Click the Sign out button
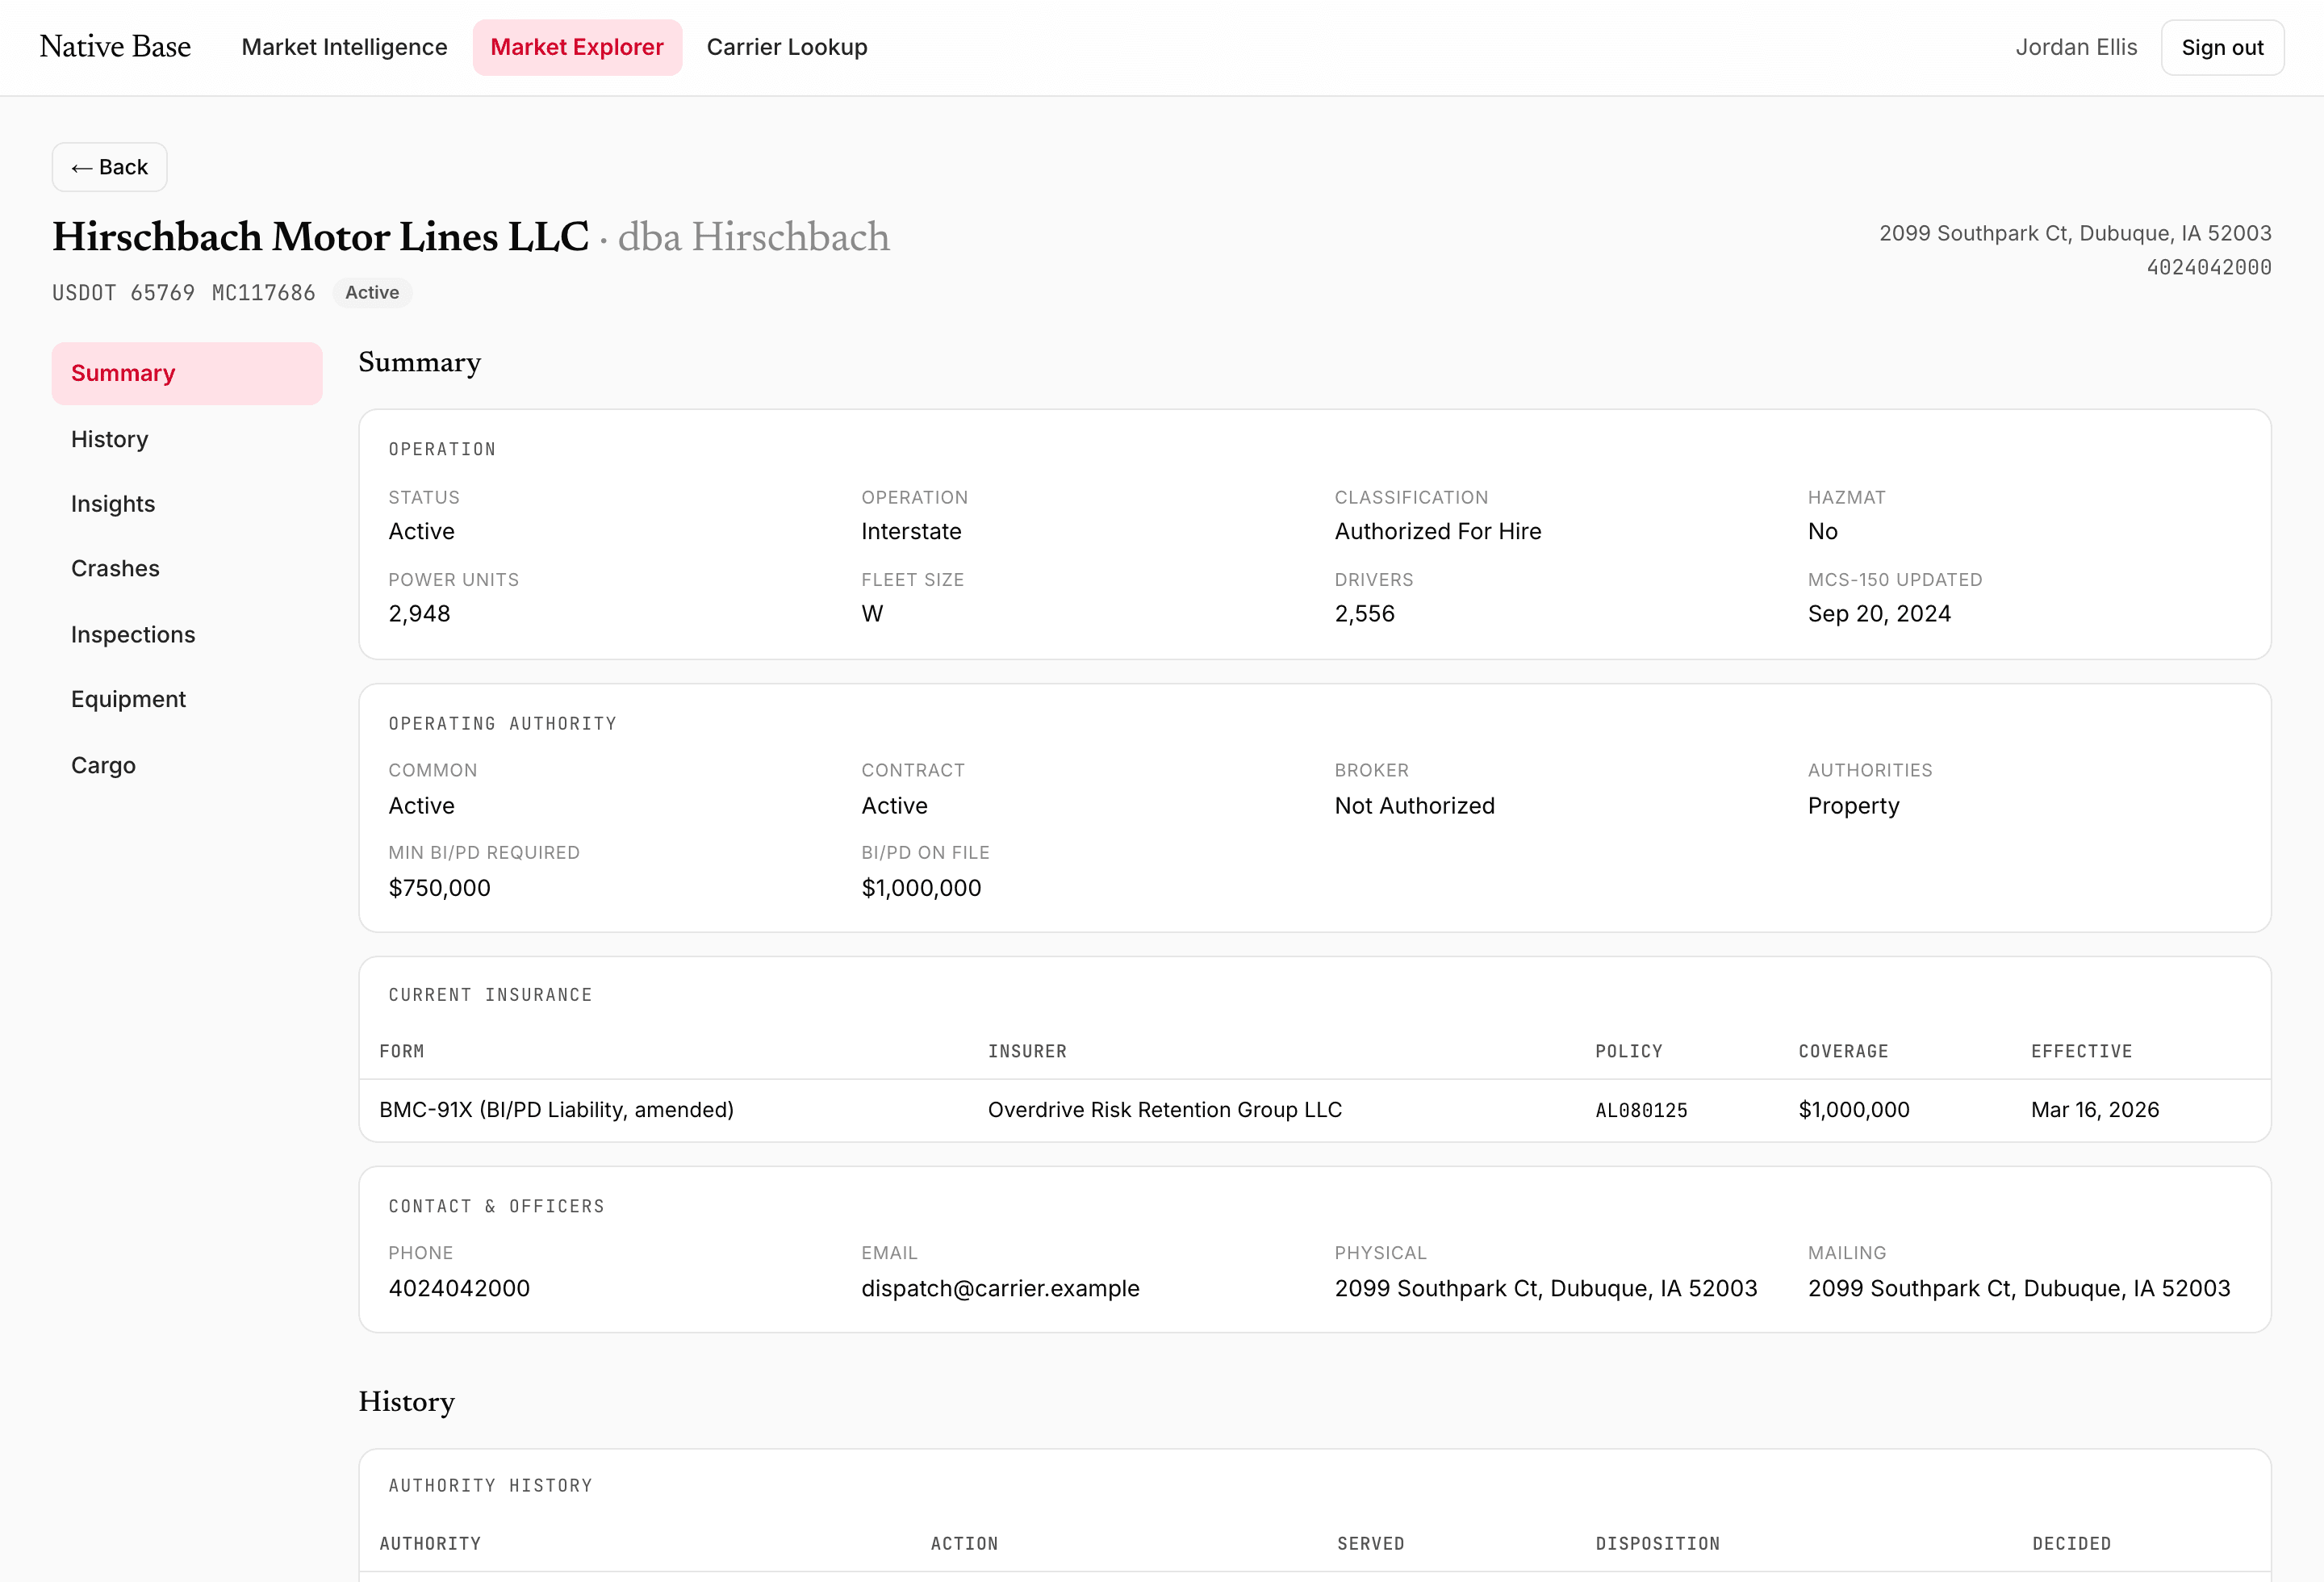Screen dimensions: 2324x1582 [2222, 47]
